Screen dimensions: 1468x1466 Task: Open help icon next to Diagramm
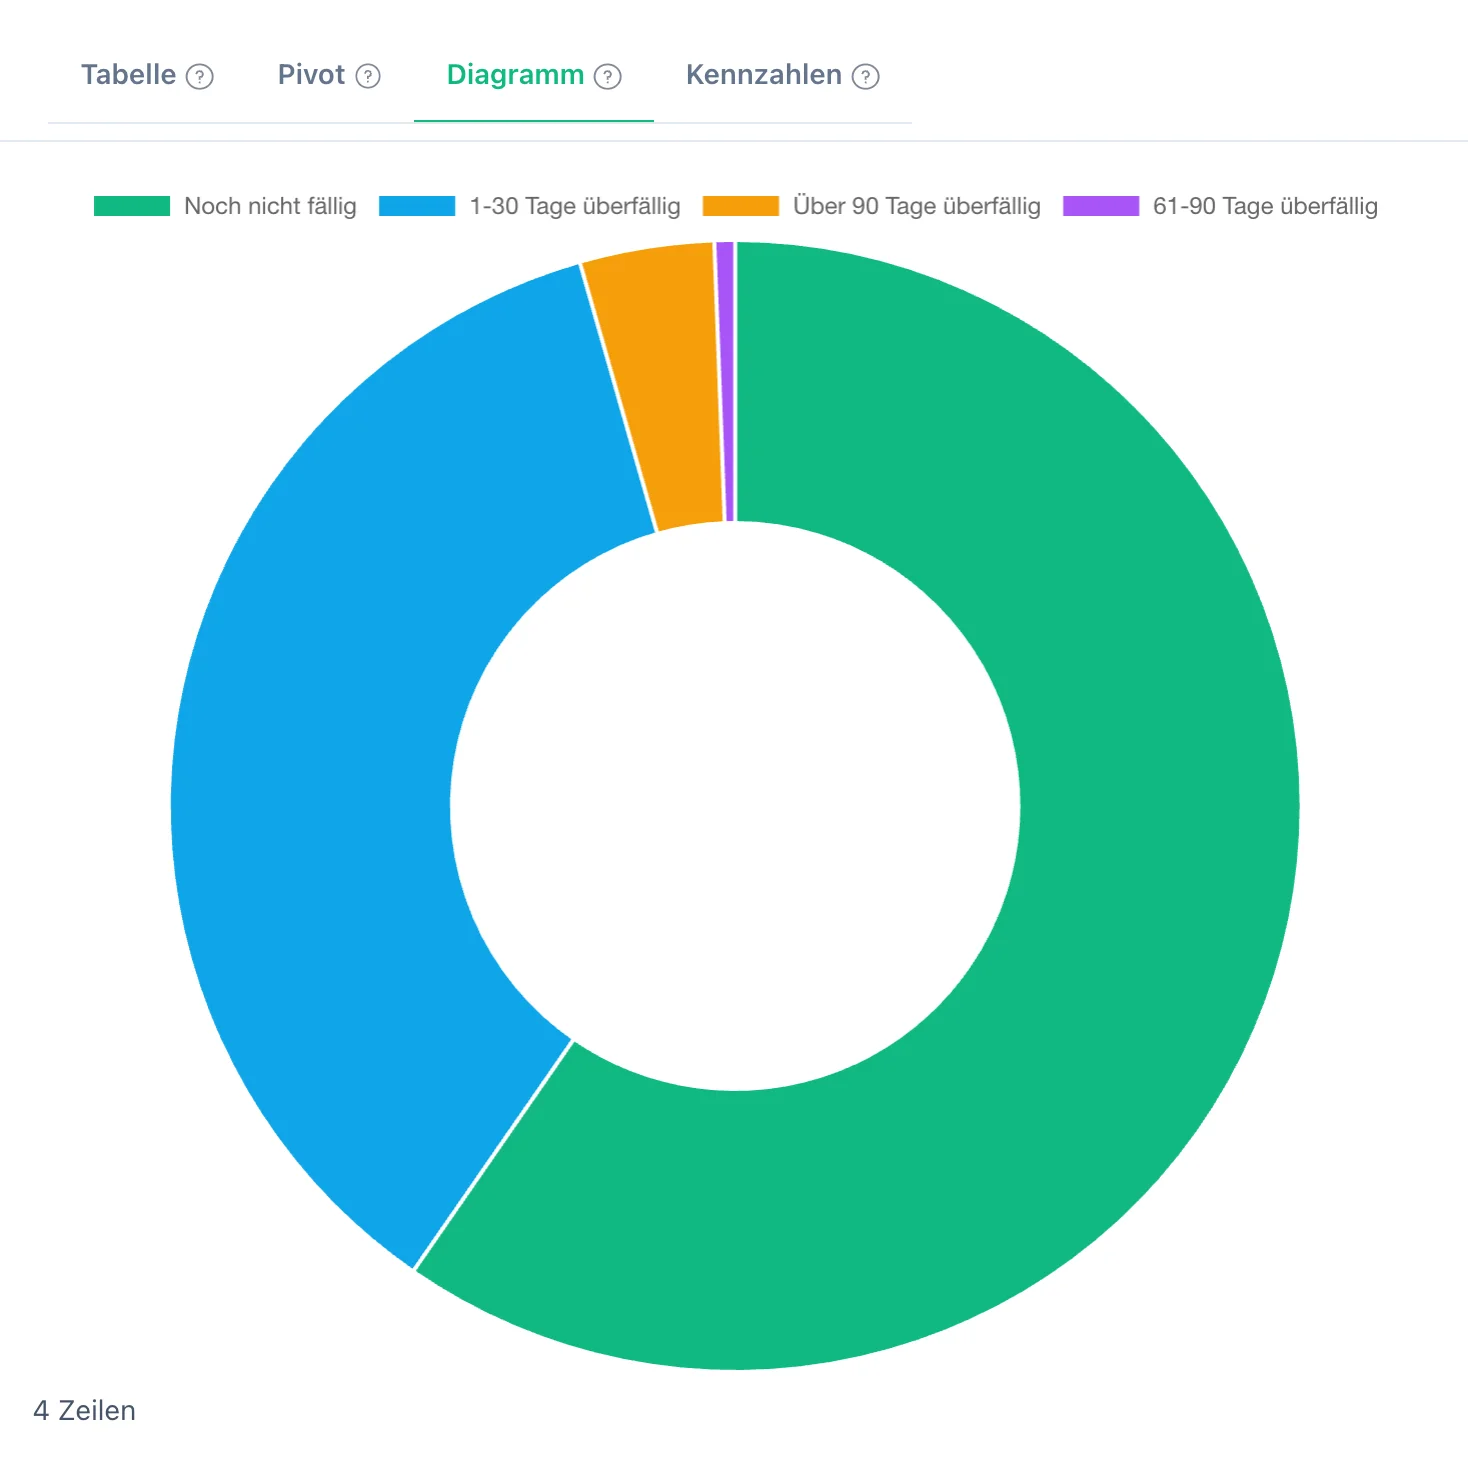[x=608, y=76]
